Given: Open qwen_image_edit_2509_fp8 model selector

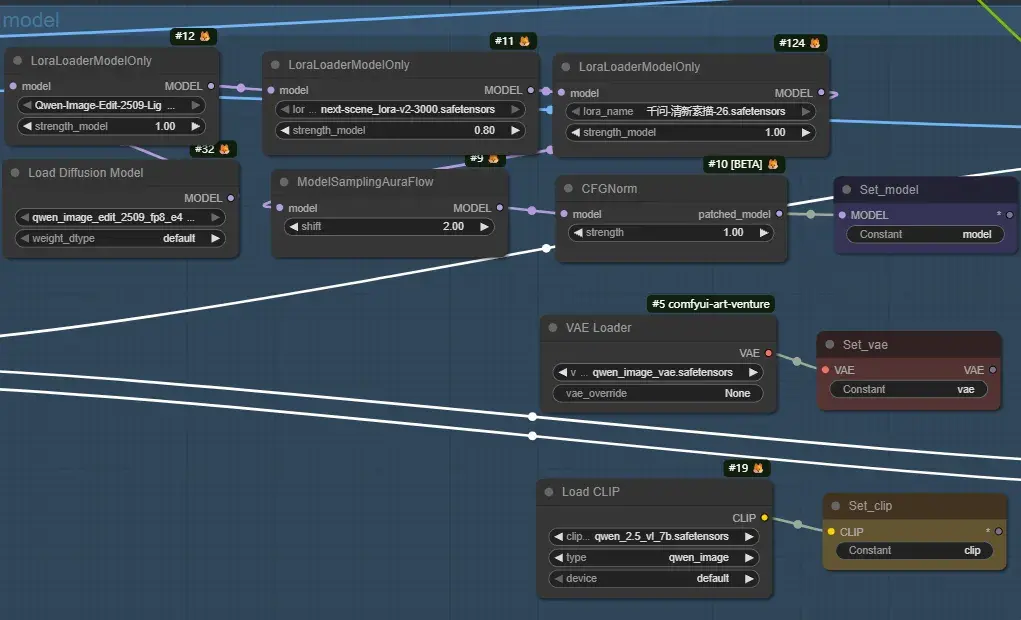Looking at the screenshot, I should [120, 217].
